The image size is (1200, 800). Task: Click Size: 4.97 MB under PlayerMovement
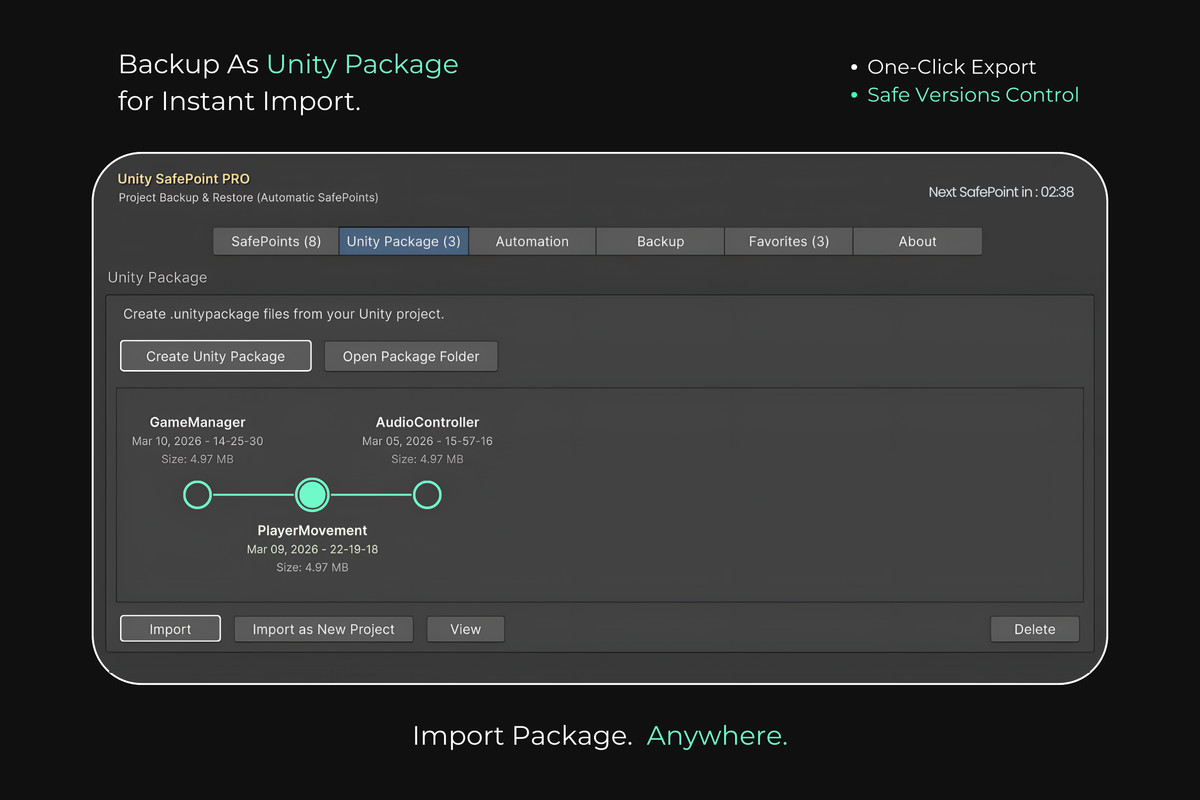313,567
